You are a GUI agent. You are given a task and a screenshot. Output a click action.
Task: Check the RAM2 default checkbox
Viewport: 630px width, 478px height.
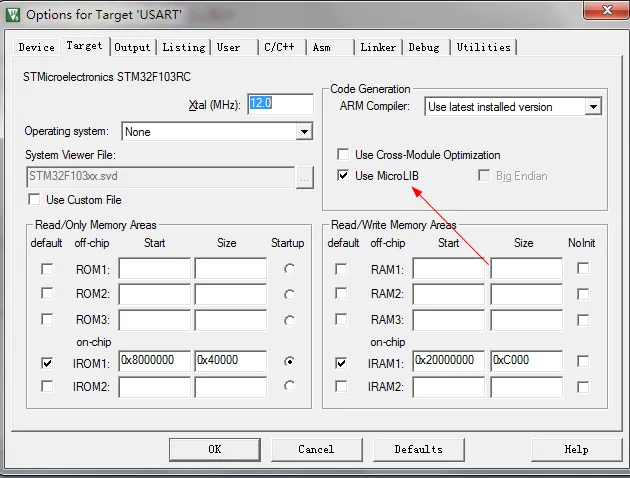341,293
